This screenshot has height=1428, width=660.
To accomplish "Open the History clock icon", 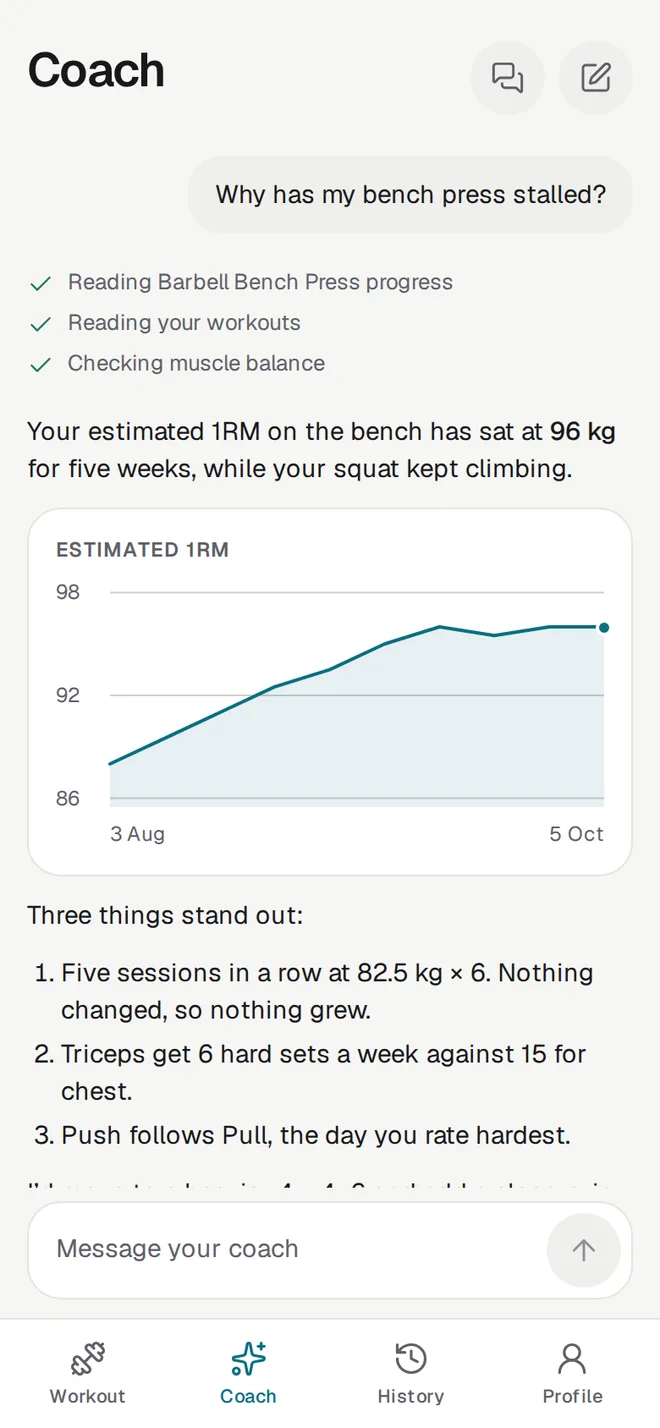I will pos(411,1359).
